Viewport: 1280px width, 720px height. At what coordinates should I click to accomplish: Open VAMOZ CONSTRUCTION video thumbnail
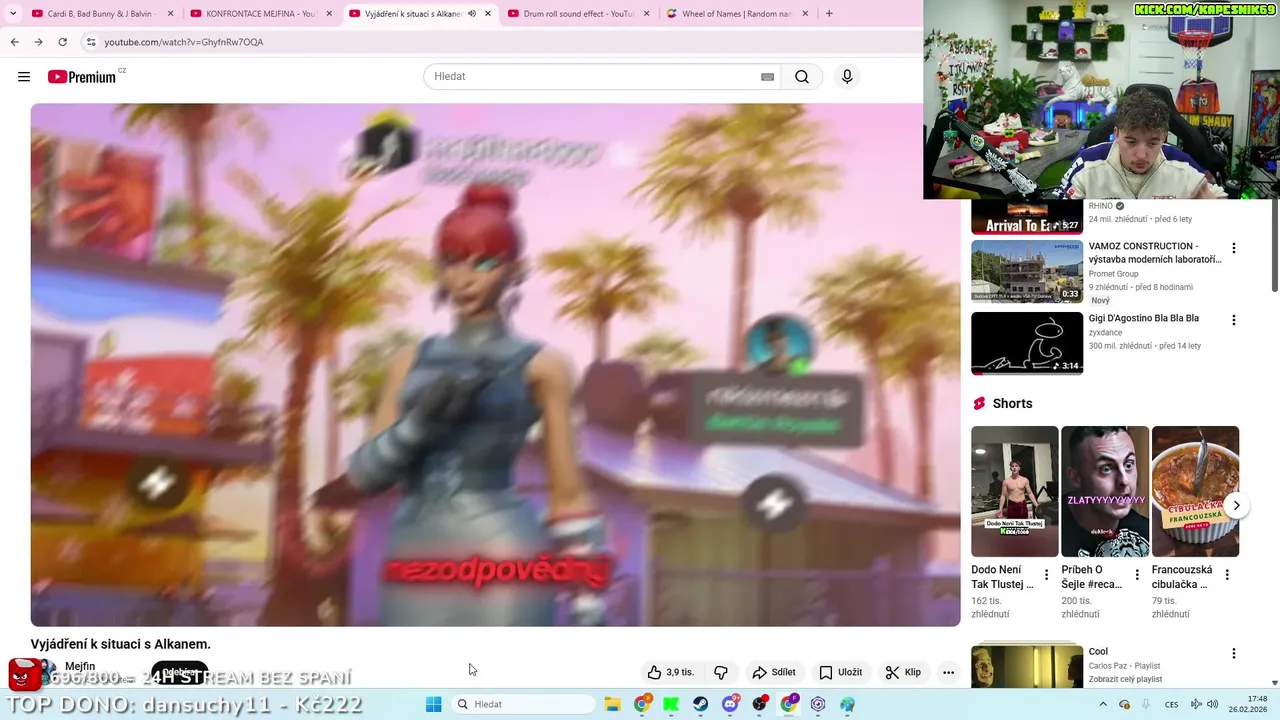1027,271
